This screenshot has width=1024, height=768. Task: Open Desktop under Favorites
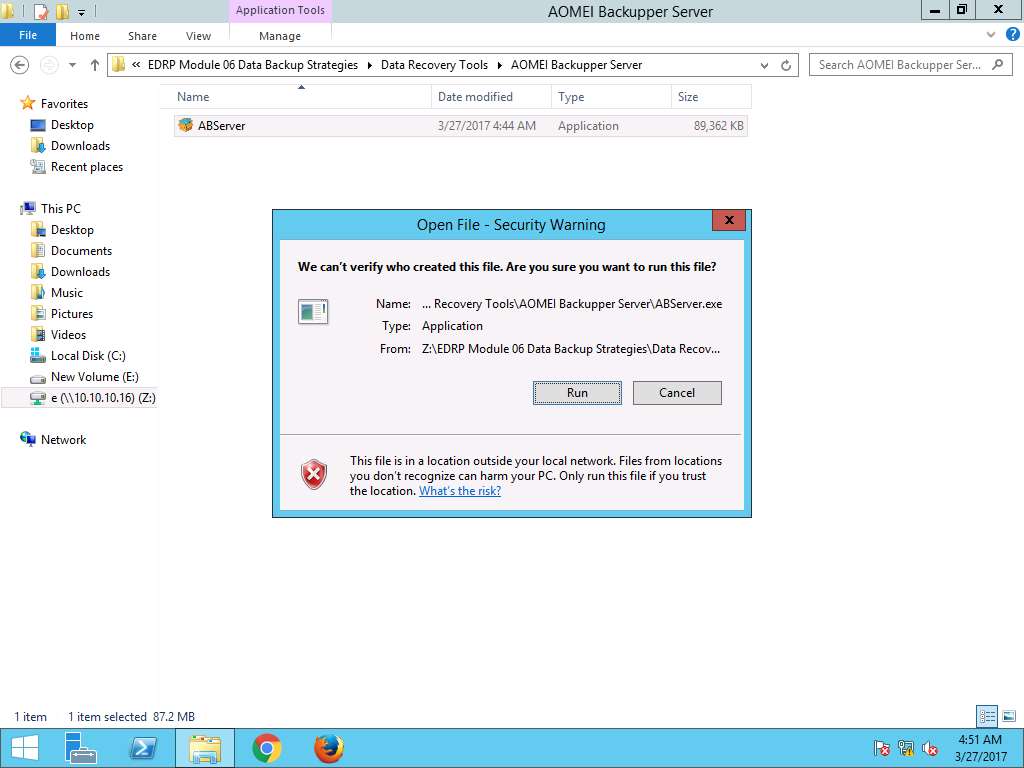(72, 125)
